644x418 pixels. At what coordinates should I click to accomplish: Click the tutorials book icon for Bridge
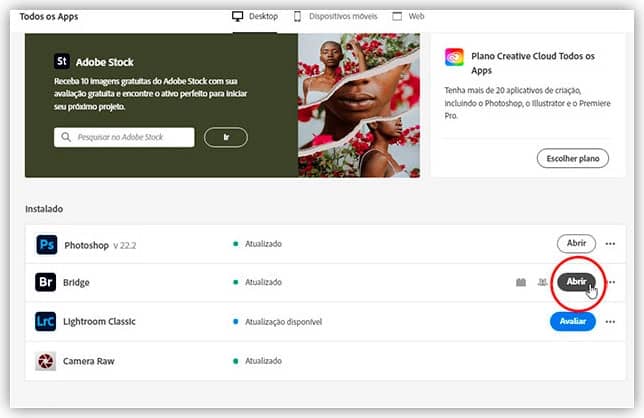520,283
